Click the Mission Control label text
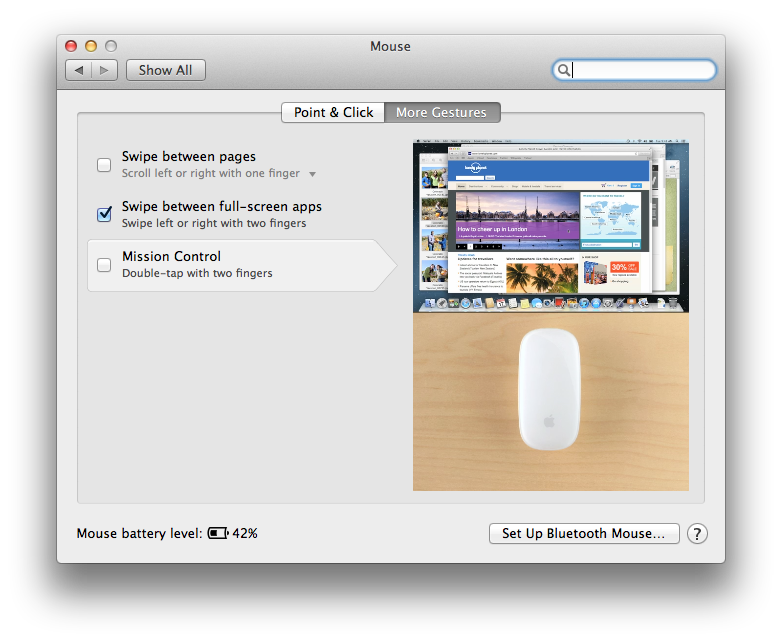 point(172,256)
